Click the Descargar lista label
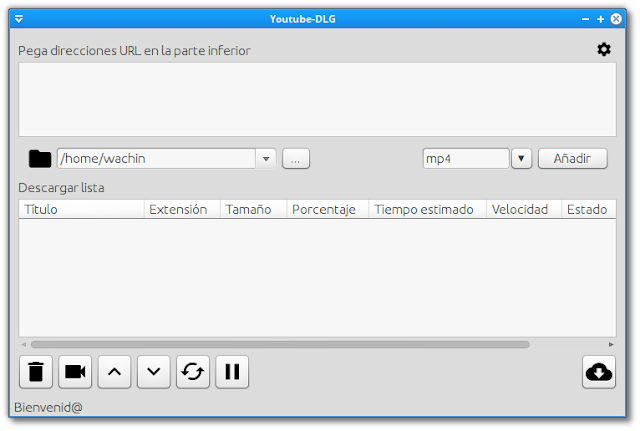The image size is (640, 431). 61,188
